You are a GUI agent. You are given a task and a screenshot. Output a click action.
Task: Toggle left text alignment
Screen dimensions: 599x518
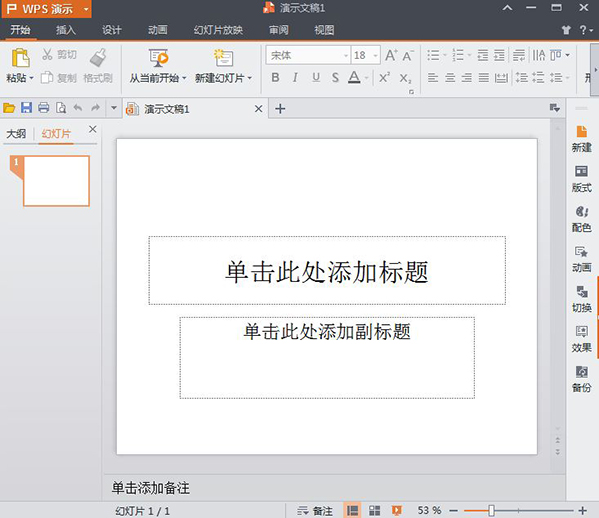tap(433, 78)
